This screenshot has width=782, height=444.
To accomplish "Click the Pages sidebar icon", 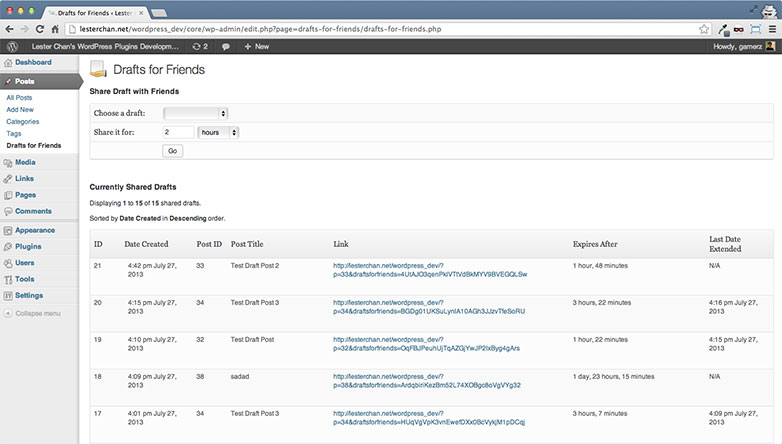I will (x=8, y=195).
